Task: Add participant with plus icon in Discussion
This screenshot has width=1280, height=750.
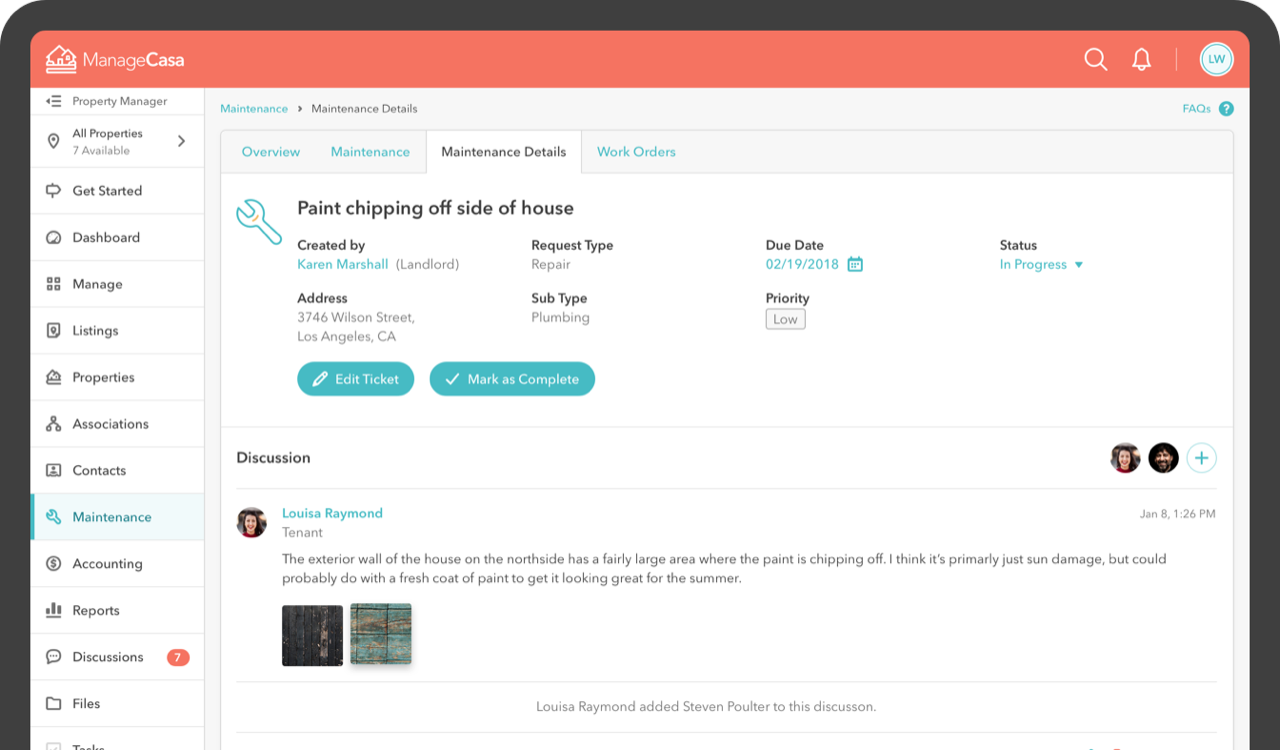Action: (x=1201, y=458)
